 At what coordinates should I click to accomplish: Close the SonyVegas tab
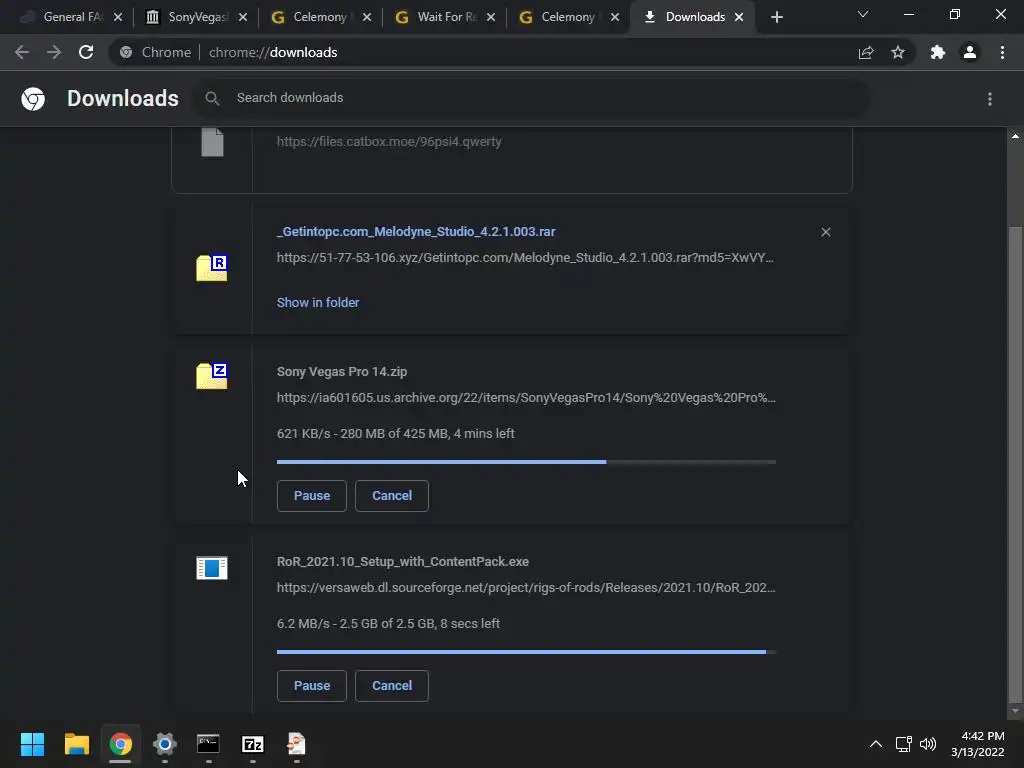[243, 17]
